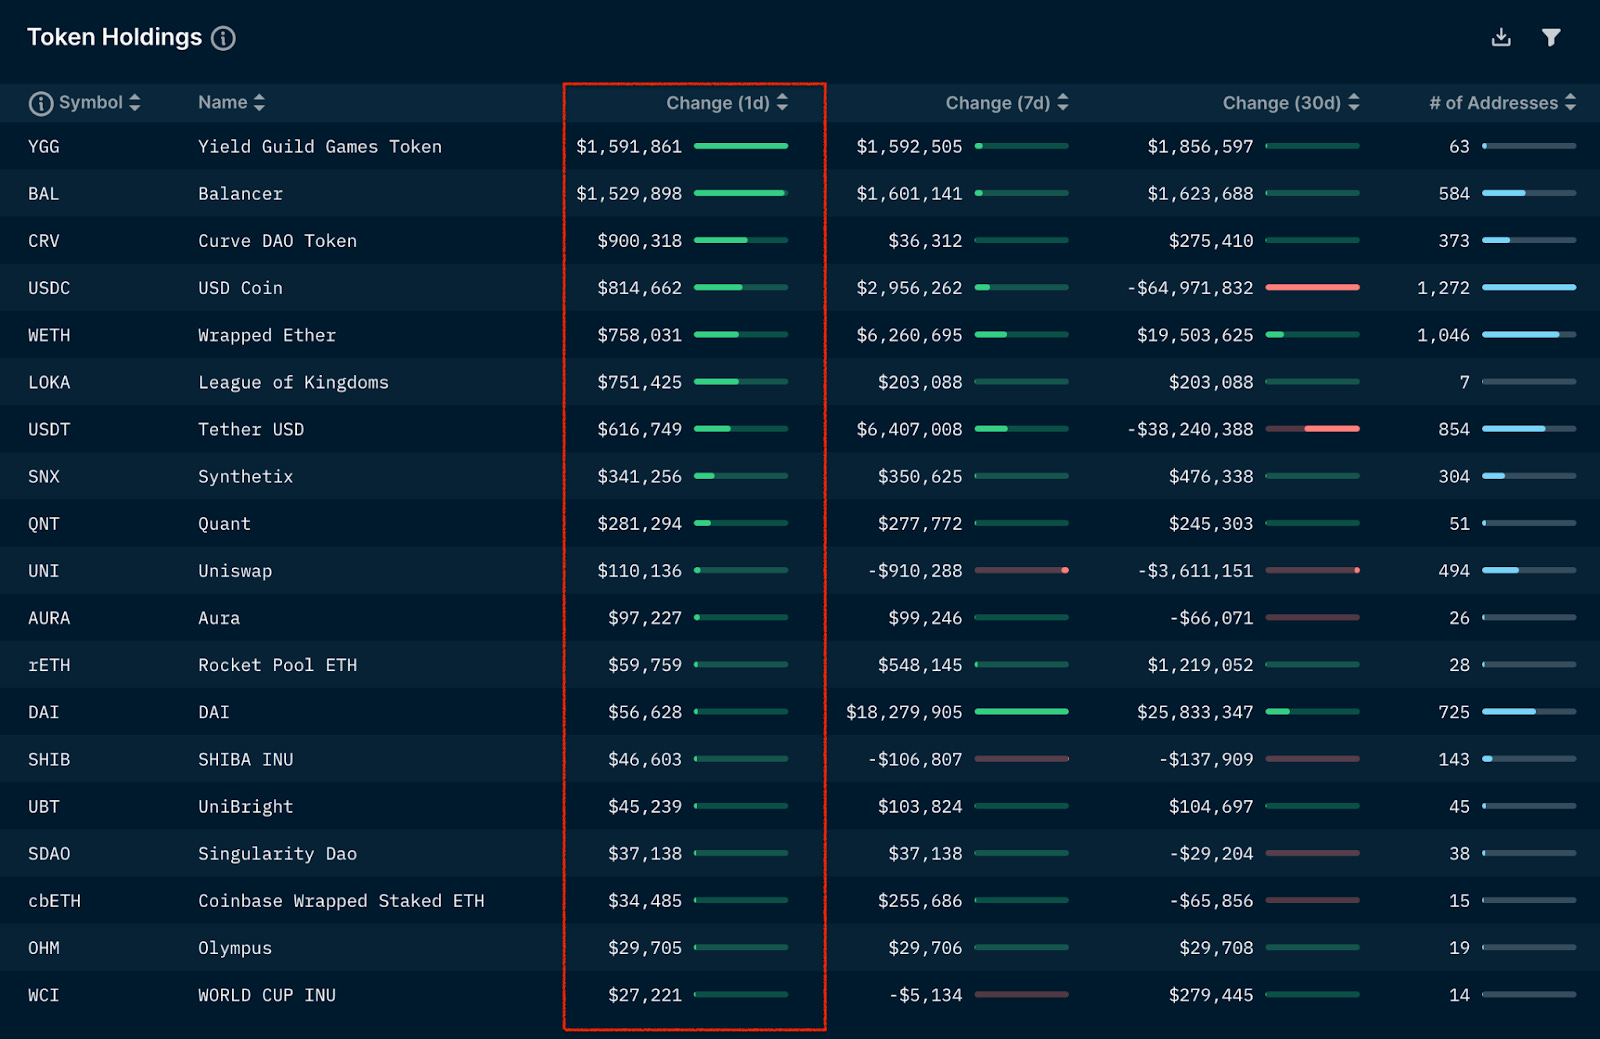Select the SNX symbol cell

[x=44, y=476]
